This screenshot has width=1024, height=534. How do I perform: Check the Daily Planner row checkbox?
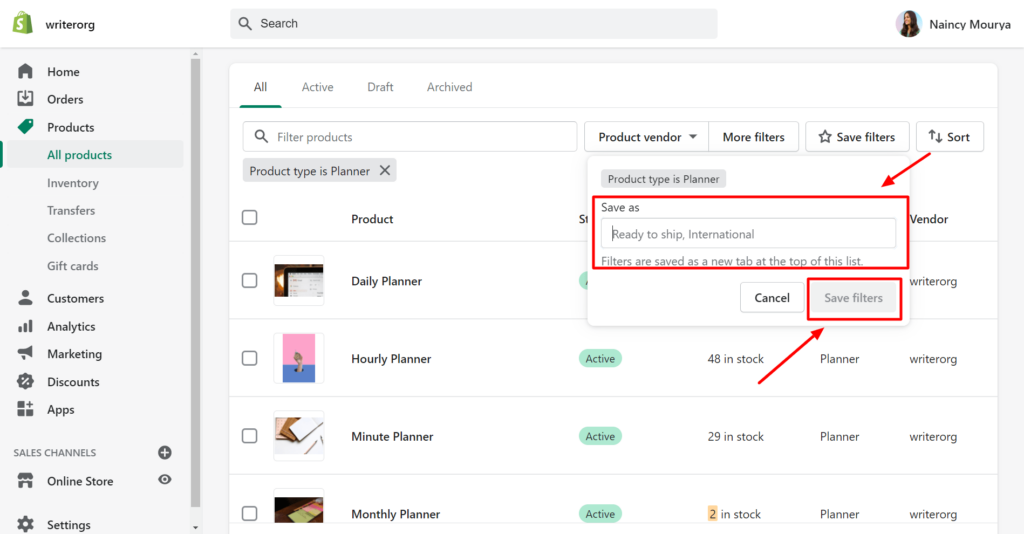[x=249, y=281]
